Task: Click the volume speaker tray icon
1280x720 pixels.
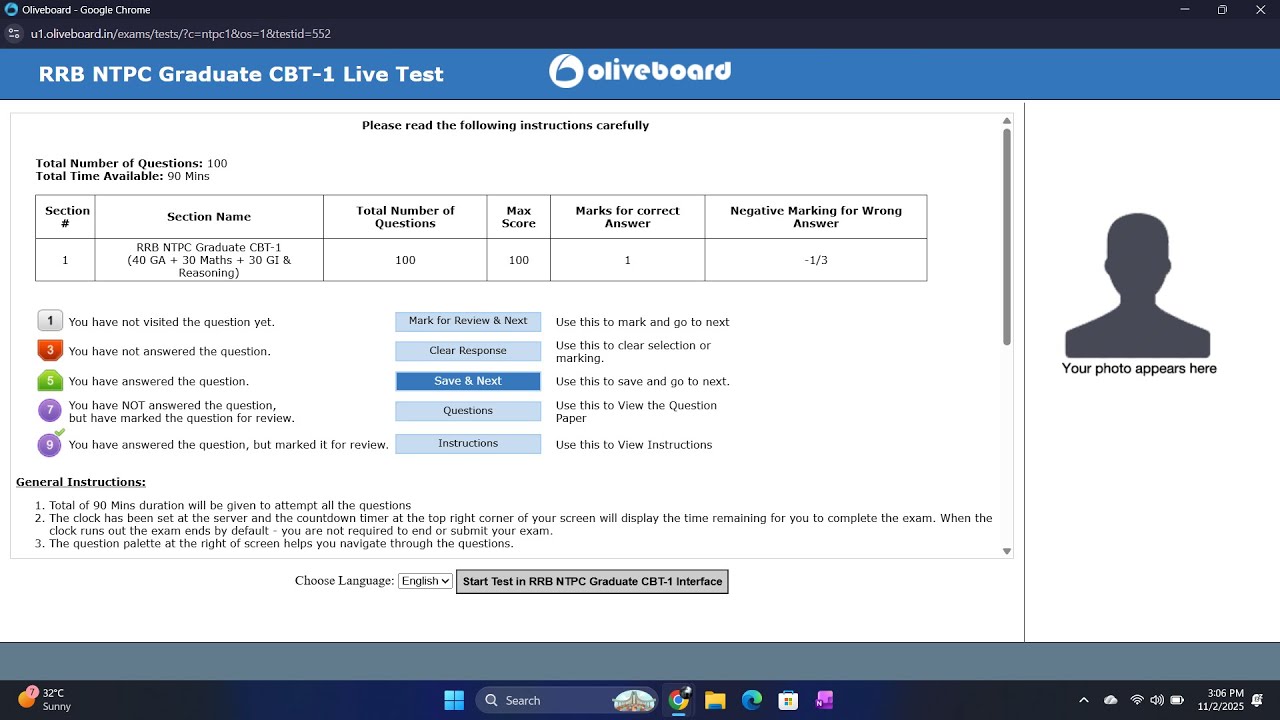Action: [x=1157, y=700]
